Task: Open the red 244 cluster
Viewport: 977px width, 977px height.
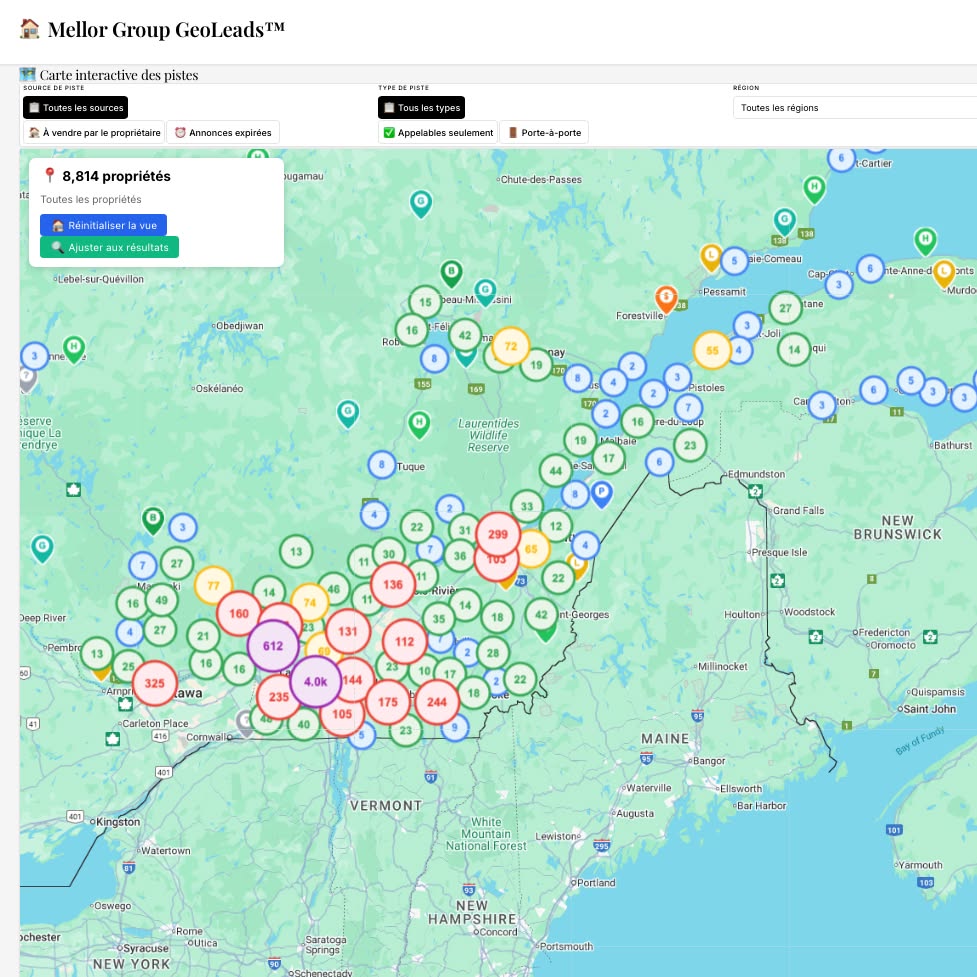Action: pyautogui.click(x=437, y=702)
